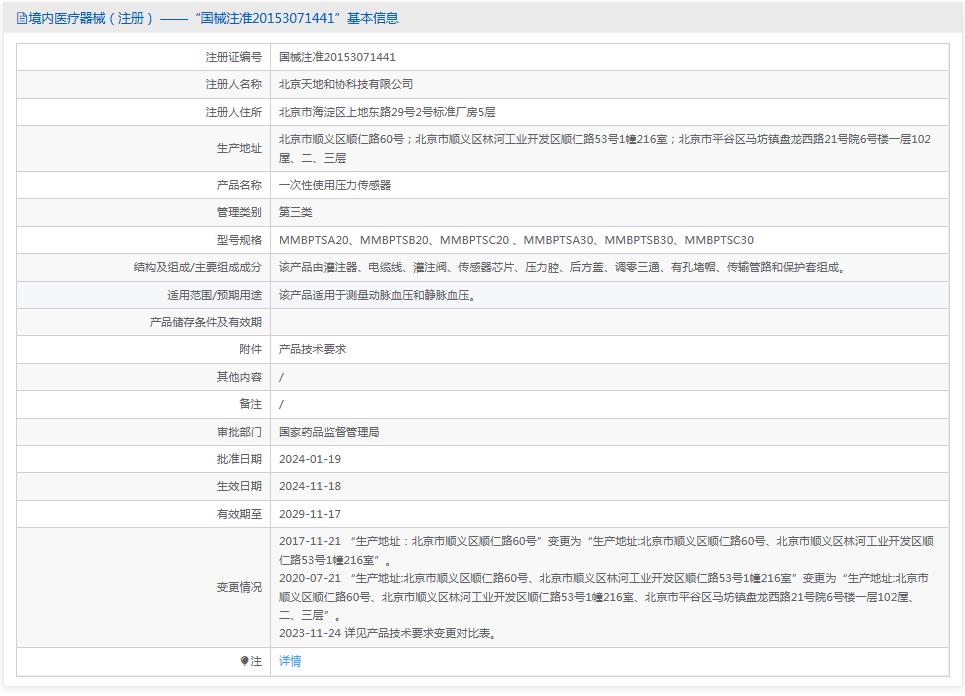Click the 生产地址 cell content
The width and height of the screenshot is (965, 696).
500,150
